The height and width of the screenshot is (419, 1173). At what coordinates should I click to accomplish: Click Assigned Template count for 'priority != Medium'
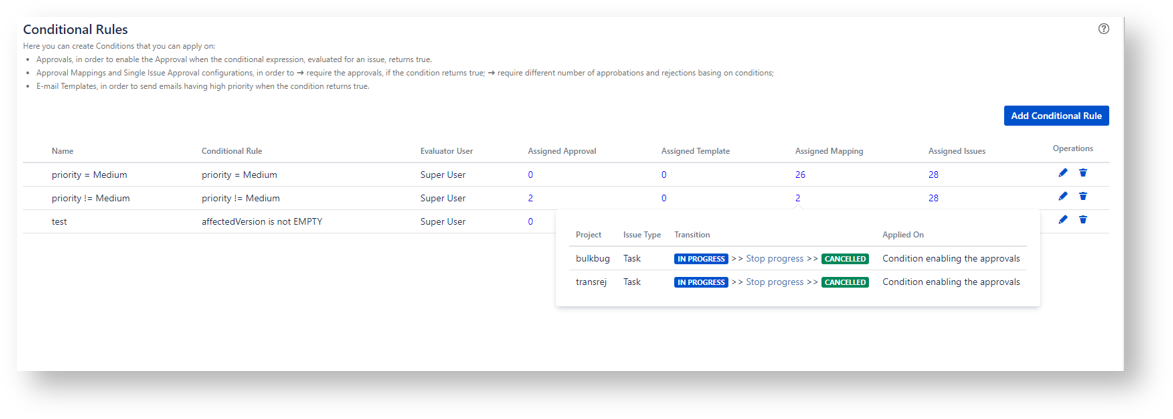tap(664, 198)
